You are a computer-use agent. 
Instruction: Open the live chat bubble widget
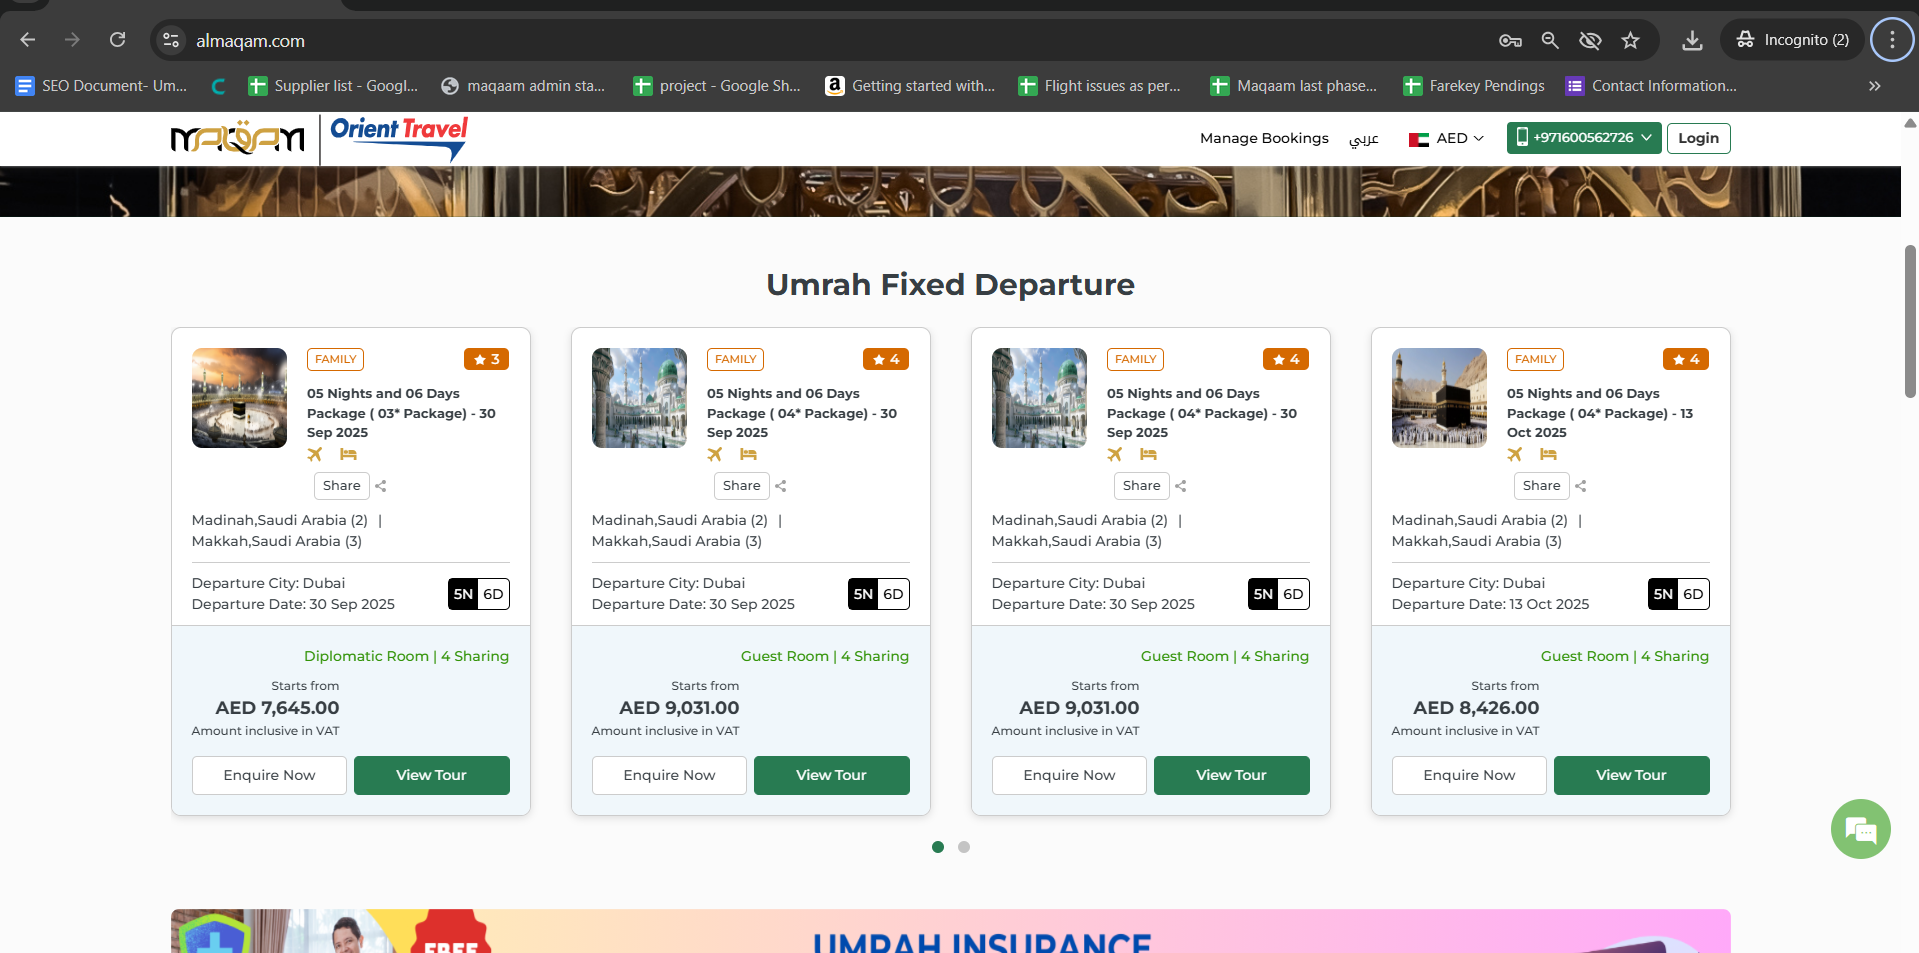tap(1860, 829)
